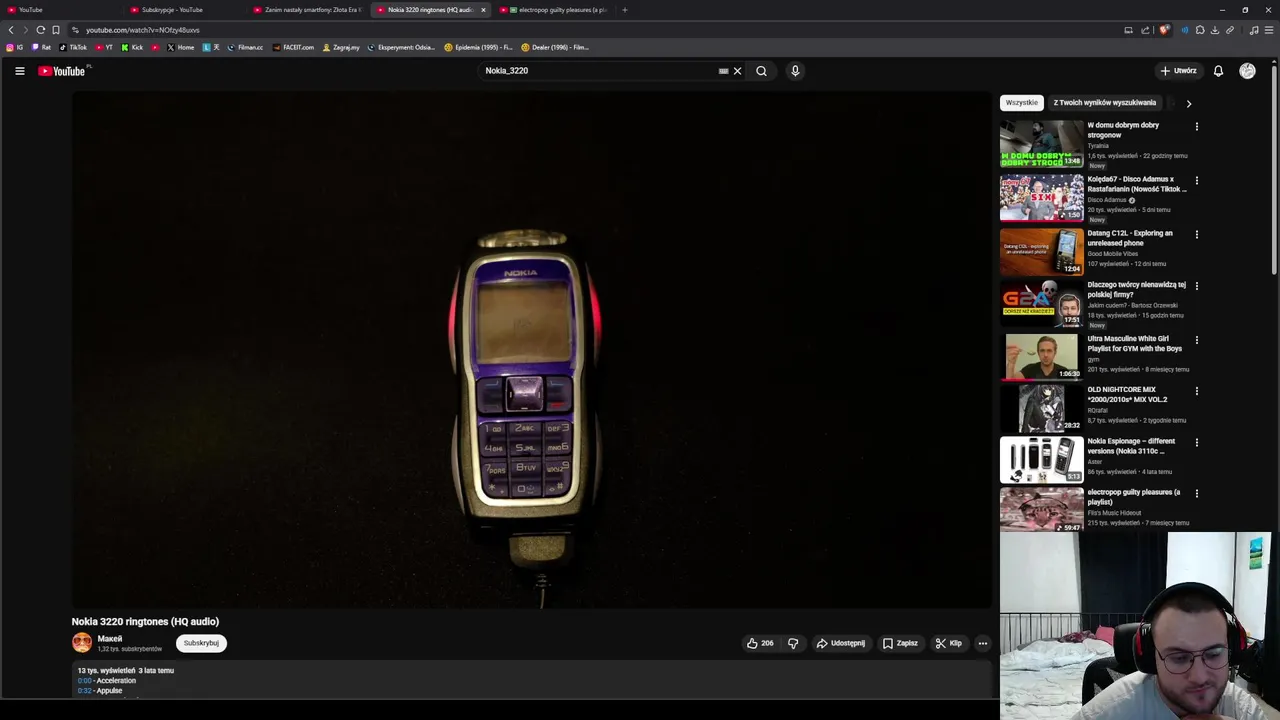Open Kolęda67 Disco Adamus video thumbnail
The image size is (1280, 720).
pos(1041,198)
